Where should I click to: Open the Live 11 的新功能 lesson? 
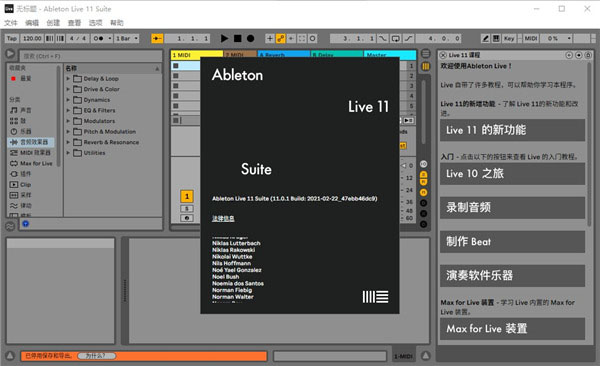[x=512, y=130]
